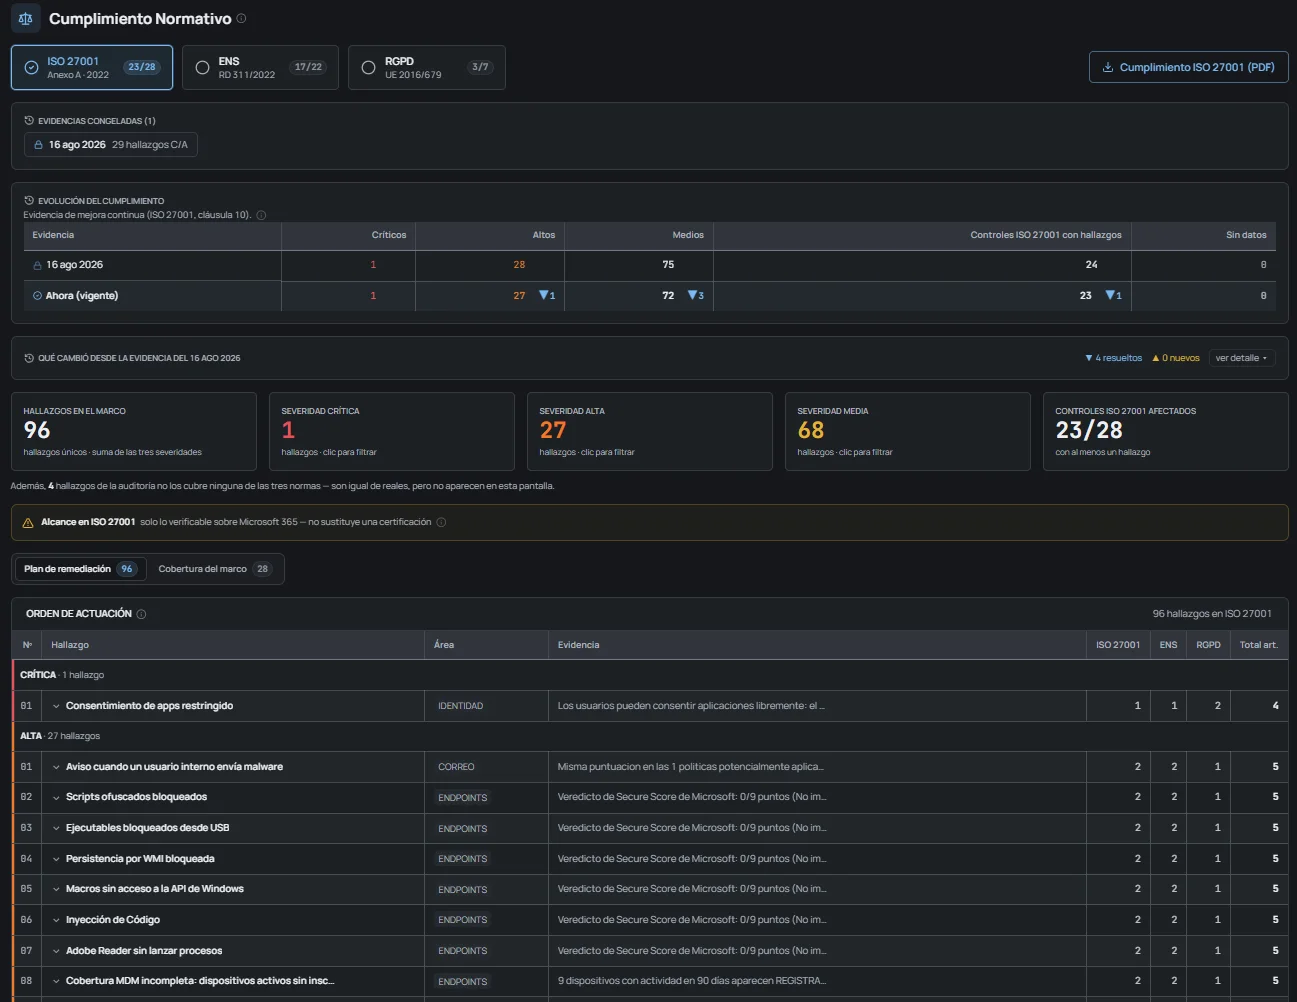1297x1002 pixels.
Task: Select the RGPD UE 2016/679 framework
Action: pyautogui.click(x=427, y=67)
